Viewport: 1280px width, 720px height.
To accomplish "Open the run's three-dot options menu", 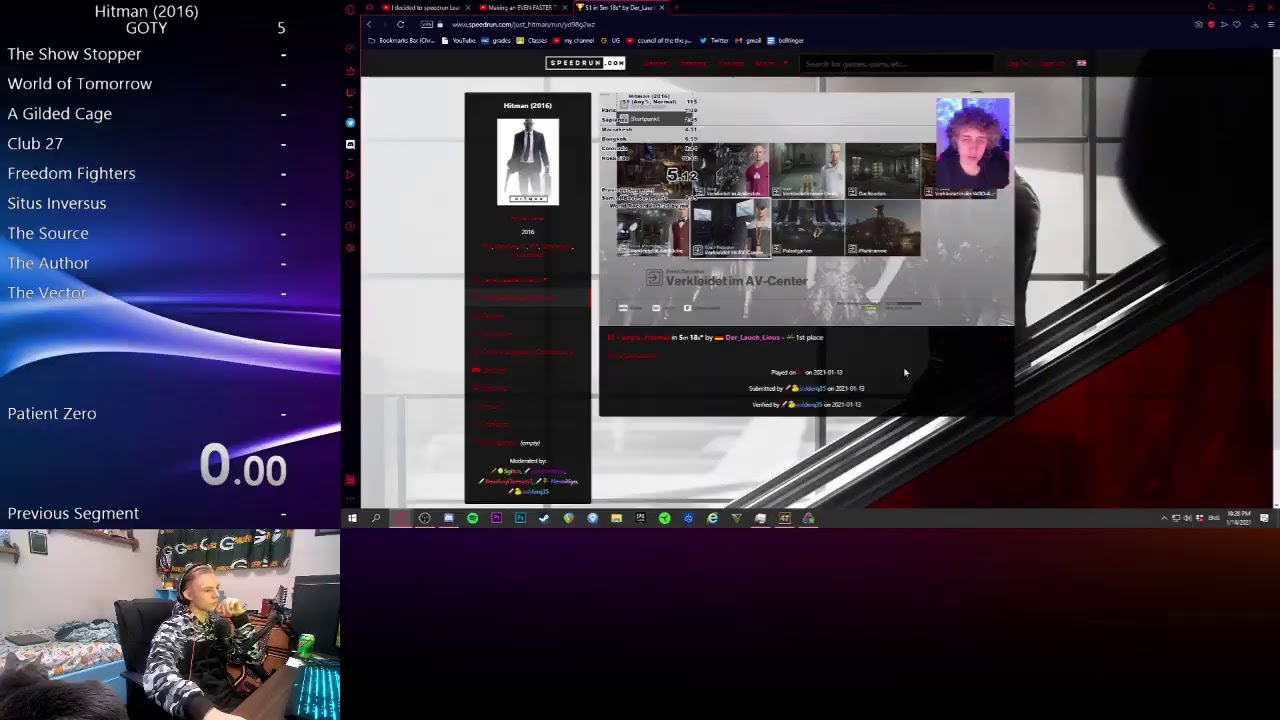I will pos(1003,338).
